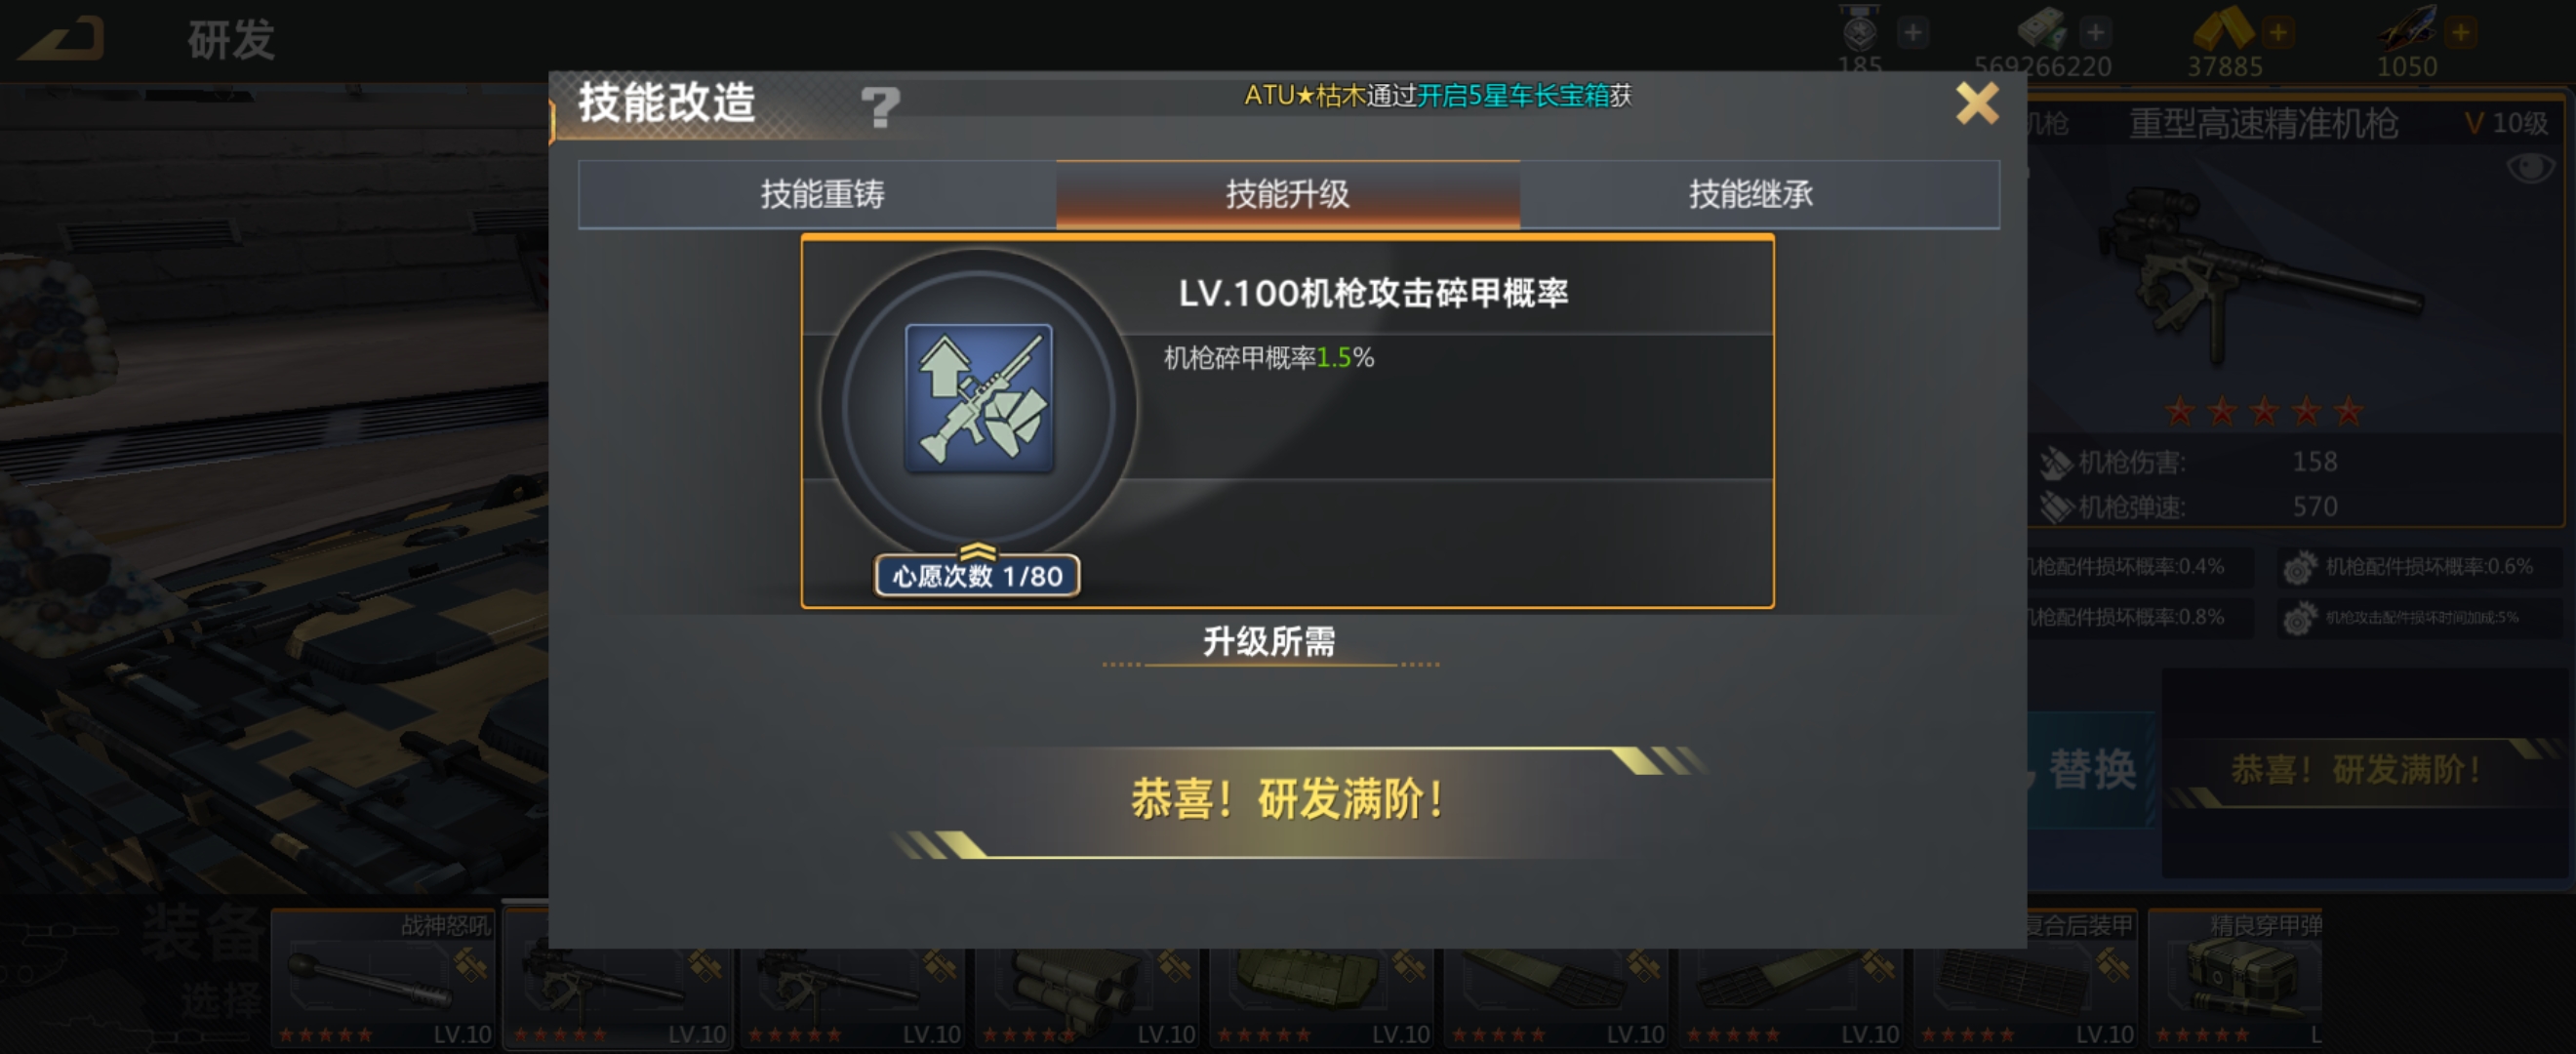Add missiles with the plus icon
Screen dimensions: 2576x1054
tap(2460, 32)
